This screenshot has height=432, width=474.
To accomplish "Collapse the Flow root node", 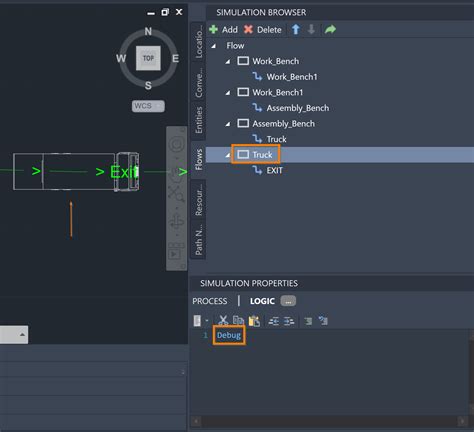I will tap(214, 46).
